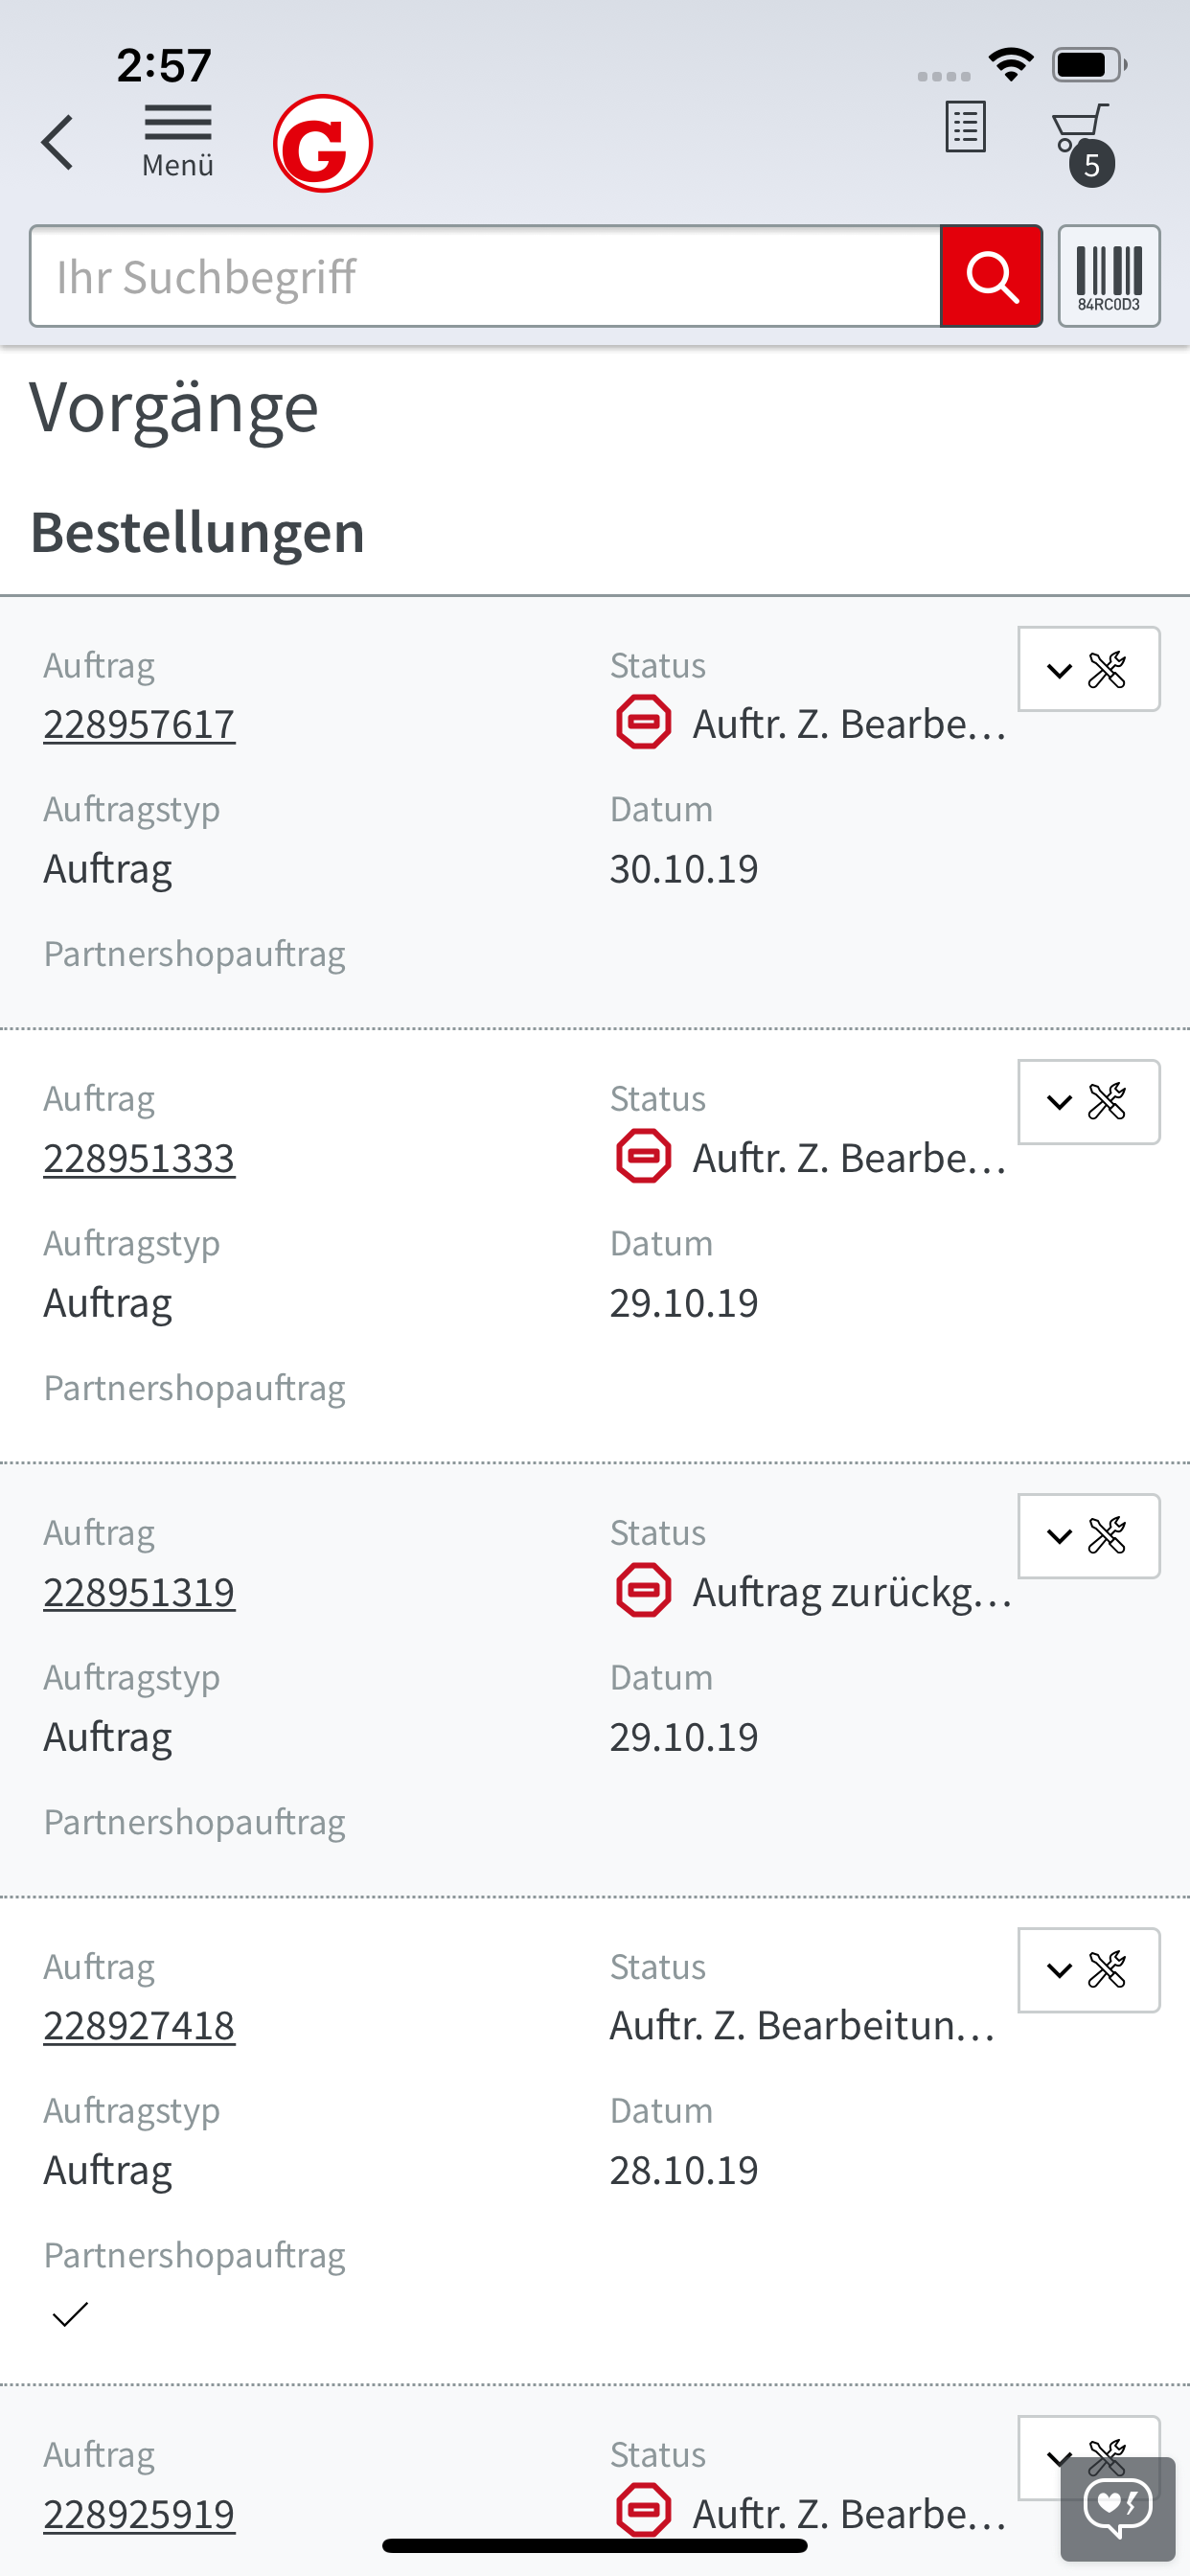Expand actions dropdown for order 228927418

(x=1088, y=1970)
